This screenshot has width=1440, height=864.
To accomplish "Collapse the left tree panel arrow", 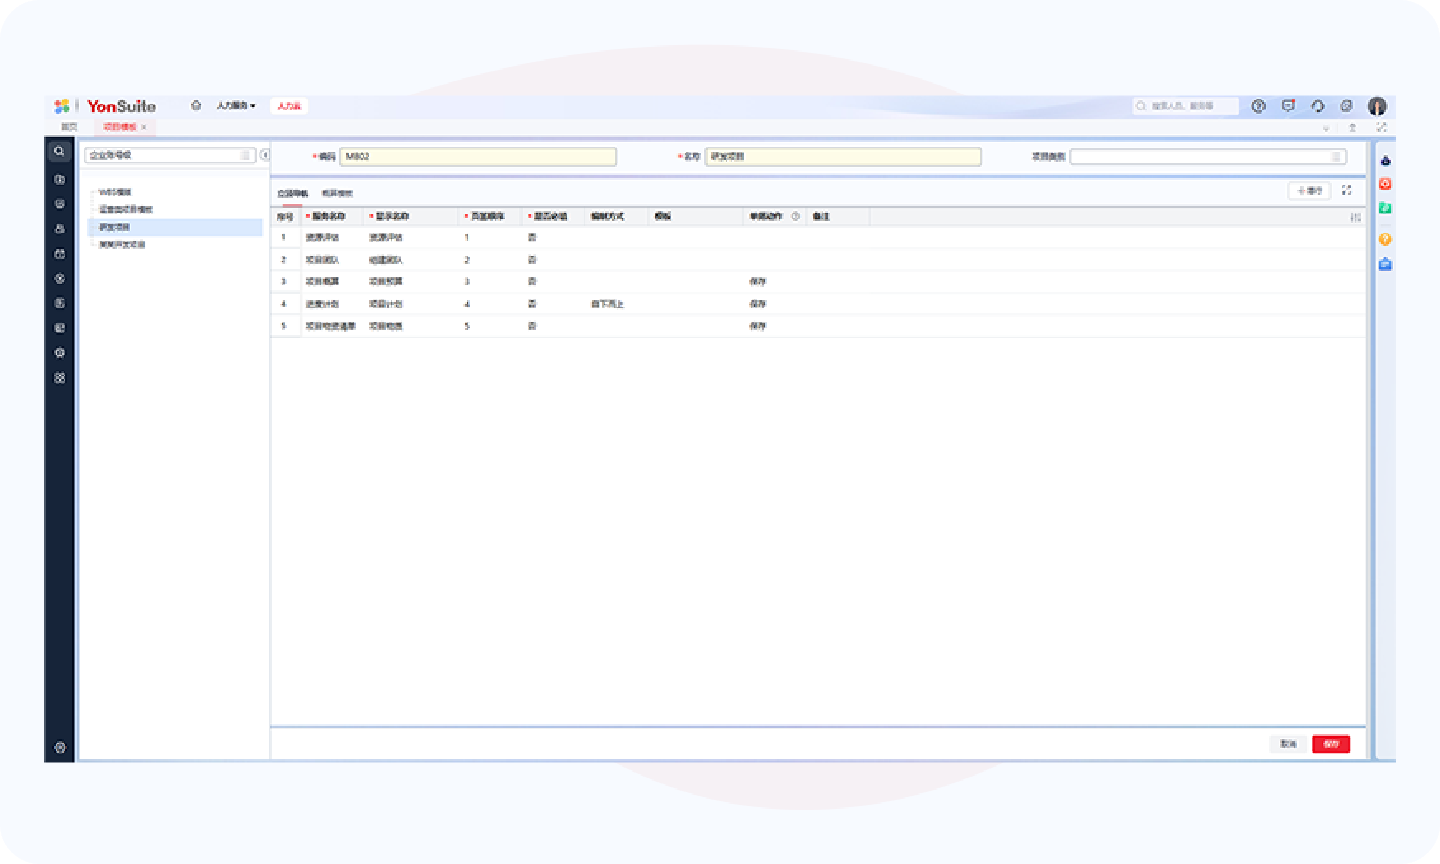I will pyautogui.click(x=265, y=155).
